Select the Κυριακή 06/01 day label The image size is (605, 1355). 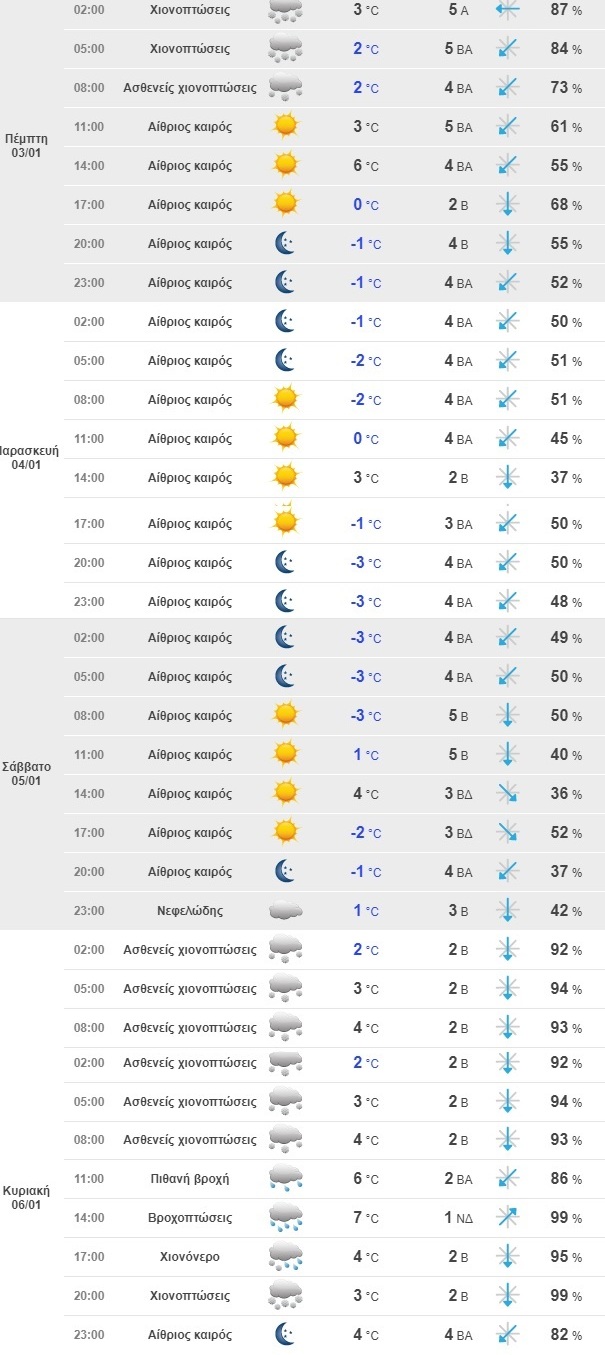click(26, 1198)
